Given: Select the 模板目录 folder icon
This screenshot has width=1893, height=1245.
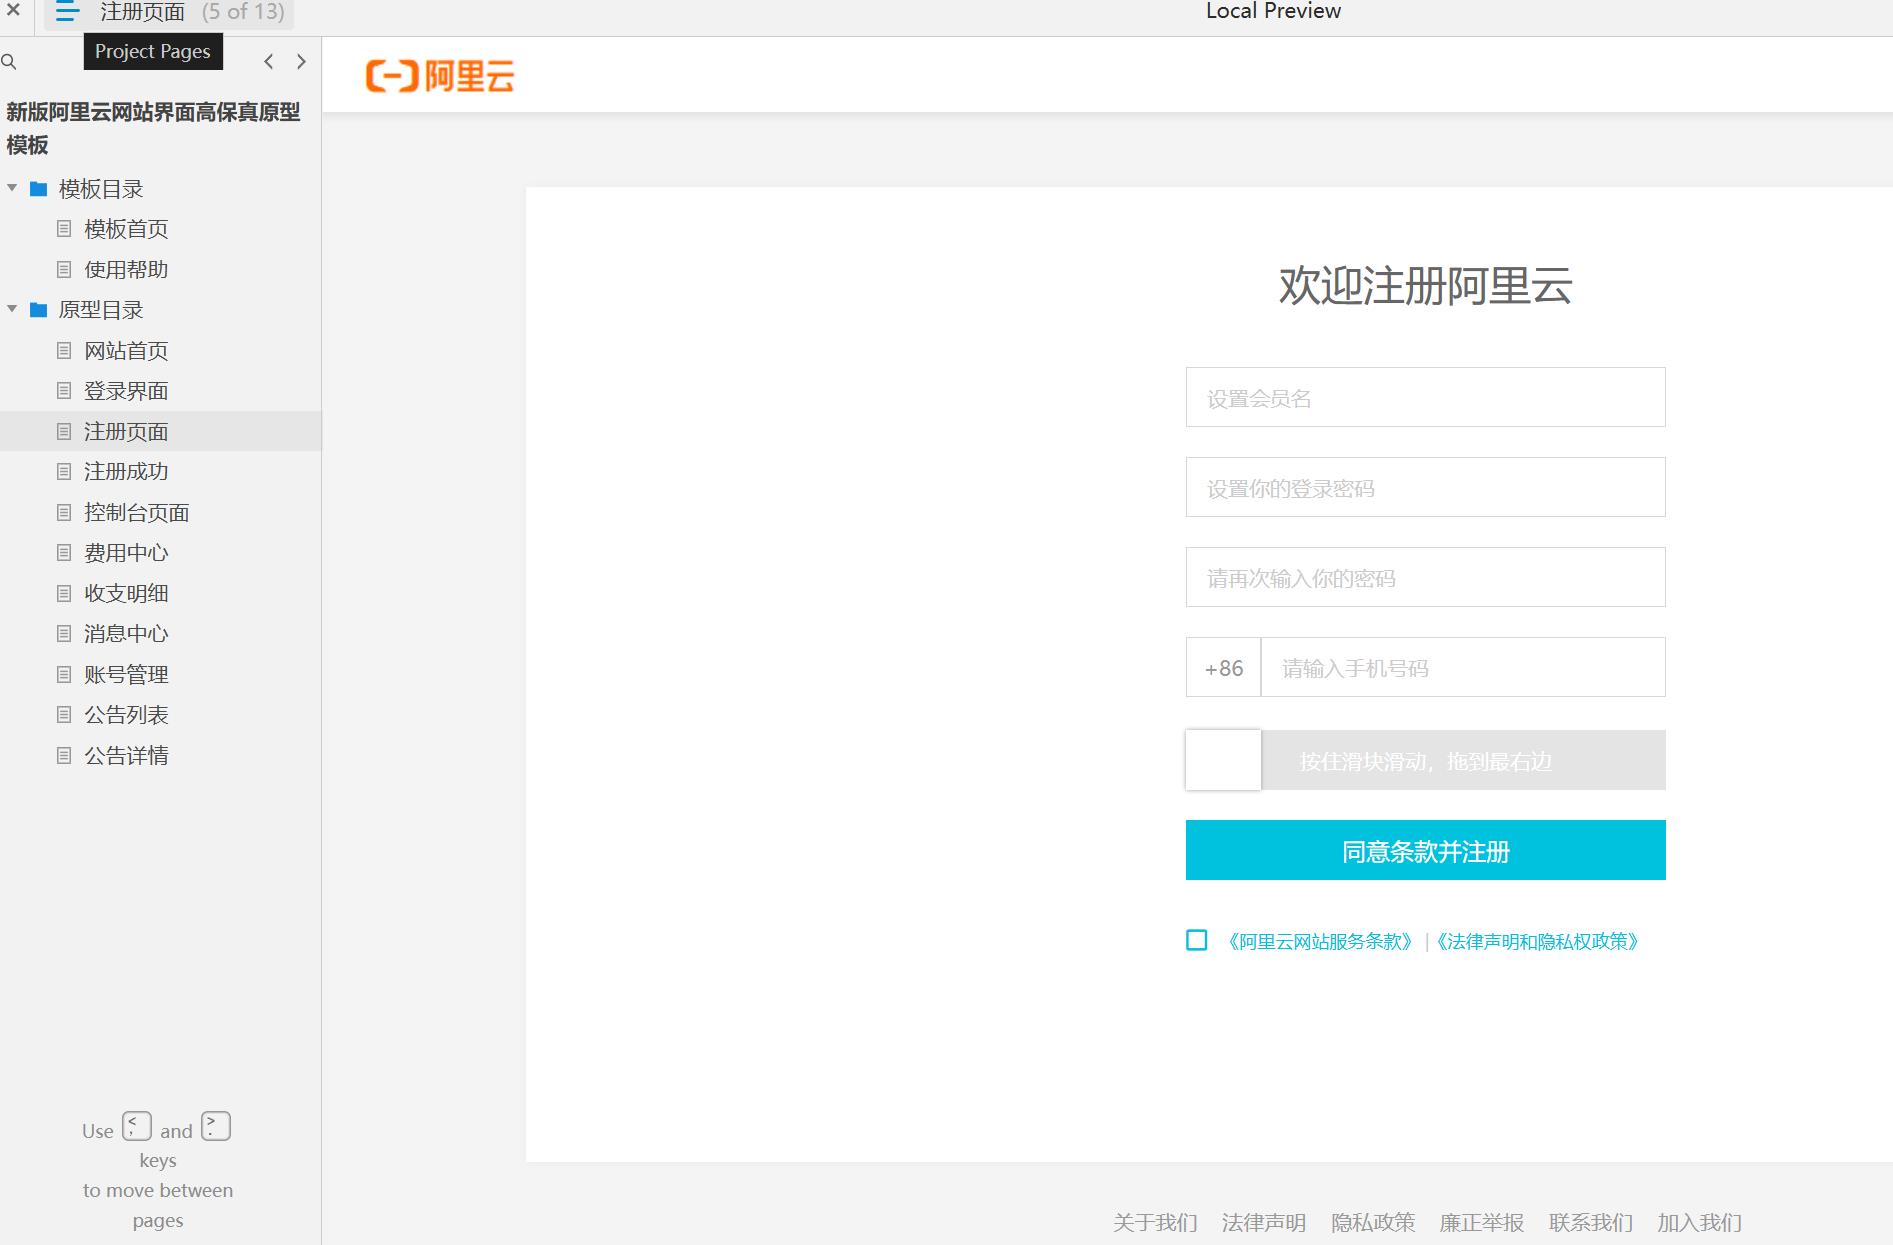Looking at the screenshot, I should [39, 189].
